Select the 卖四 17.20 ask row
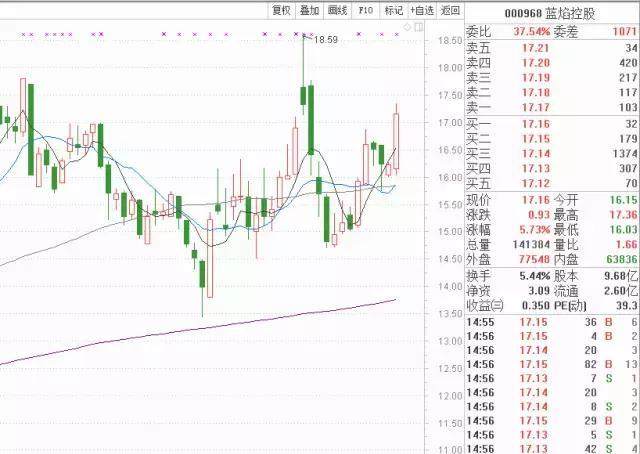This screenshot has width=640, height=454. pyautogui.click(x=552, y=63)
